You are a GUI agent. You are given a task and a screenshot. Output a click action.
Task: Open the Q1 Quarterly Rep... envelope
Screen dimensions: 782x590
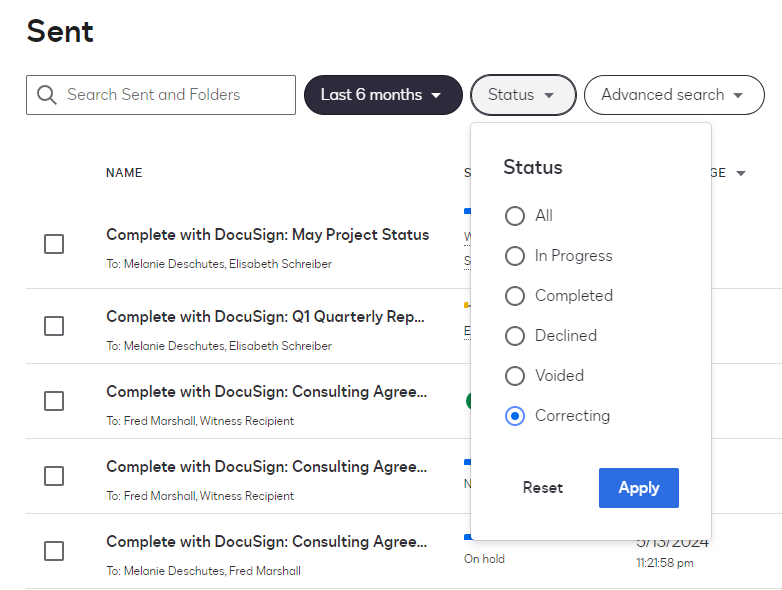coord(266,317)
